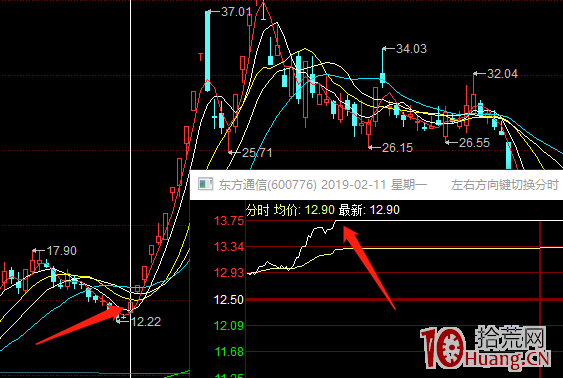The height and width of the screenshot is (378, 563).
Task: Click the 17.90 price annotation
Action: pos(62,251)
